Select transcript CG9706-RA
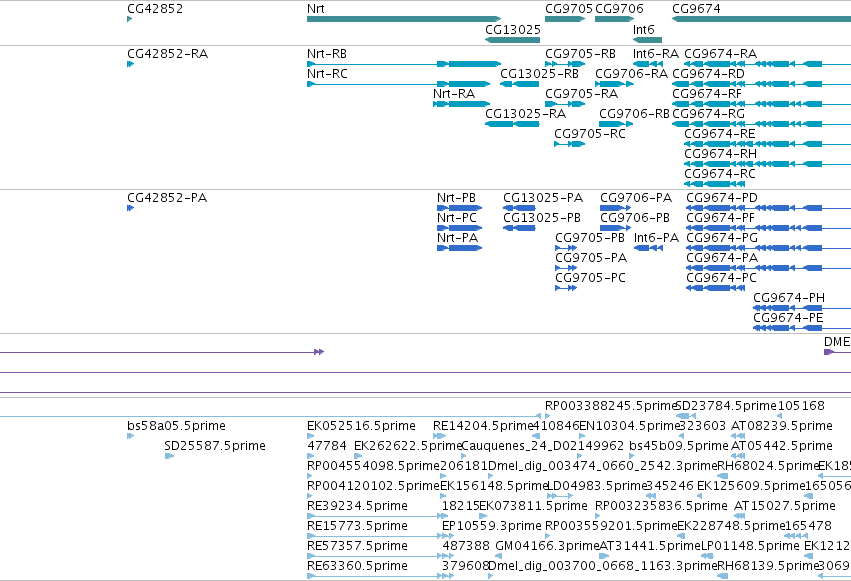The height and width of the screenshot is (581, 851). (x=614, y=84)
